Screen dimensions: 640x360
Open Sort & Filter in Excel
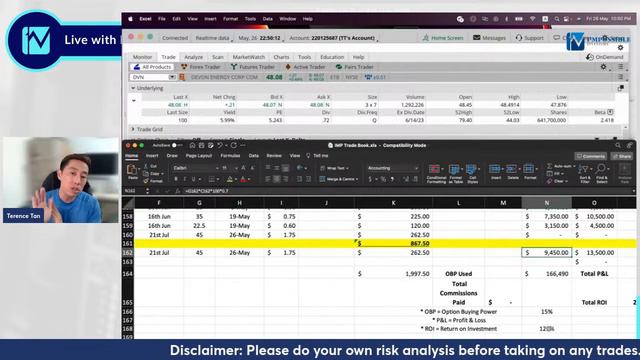click(584, 173)
